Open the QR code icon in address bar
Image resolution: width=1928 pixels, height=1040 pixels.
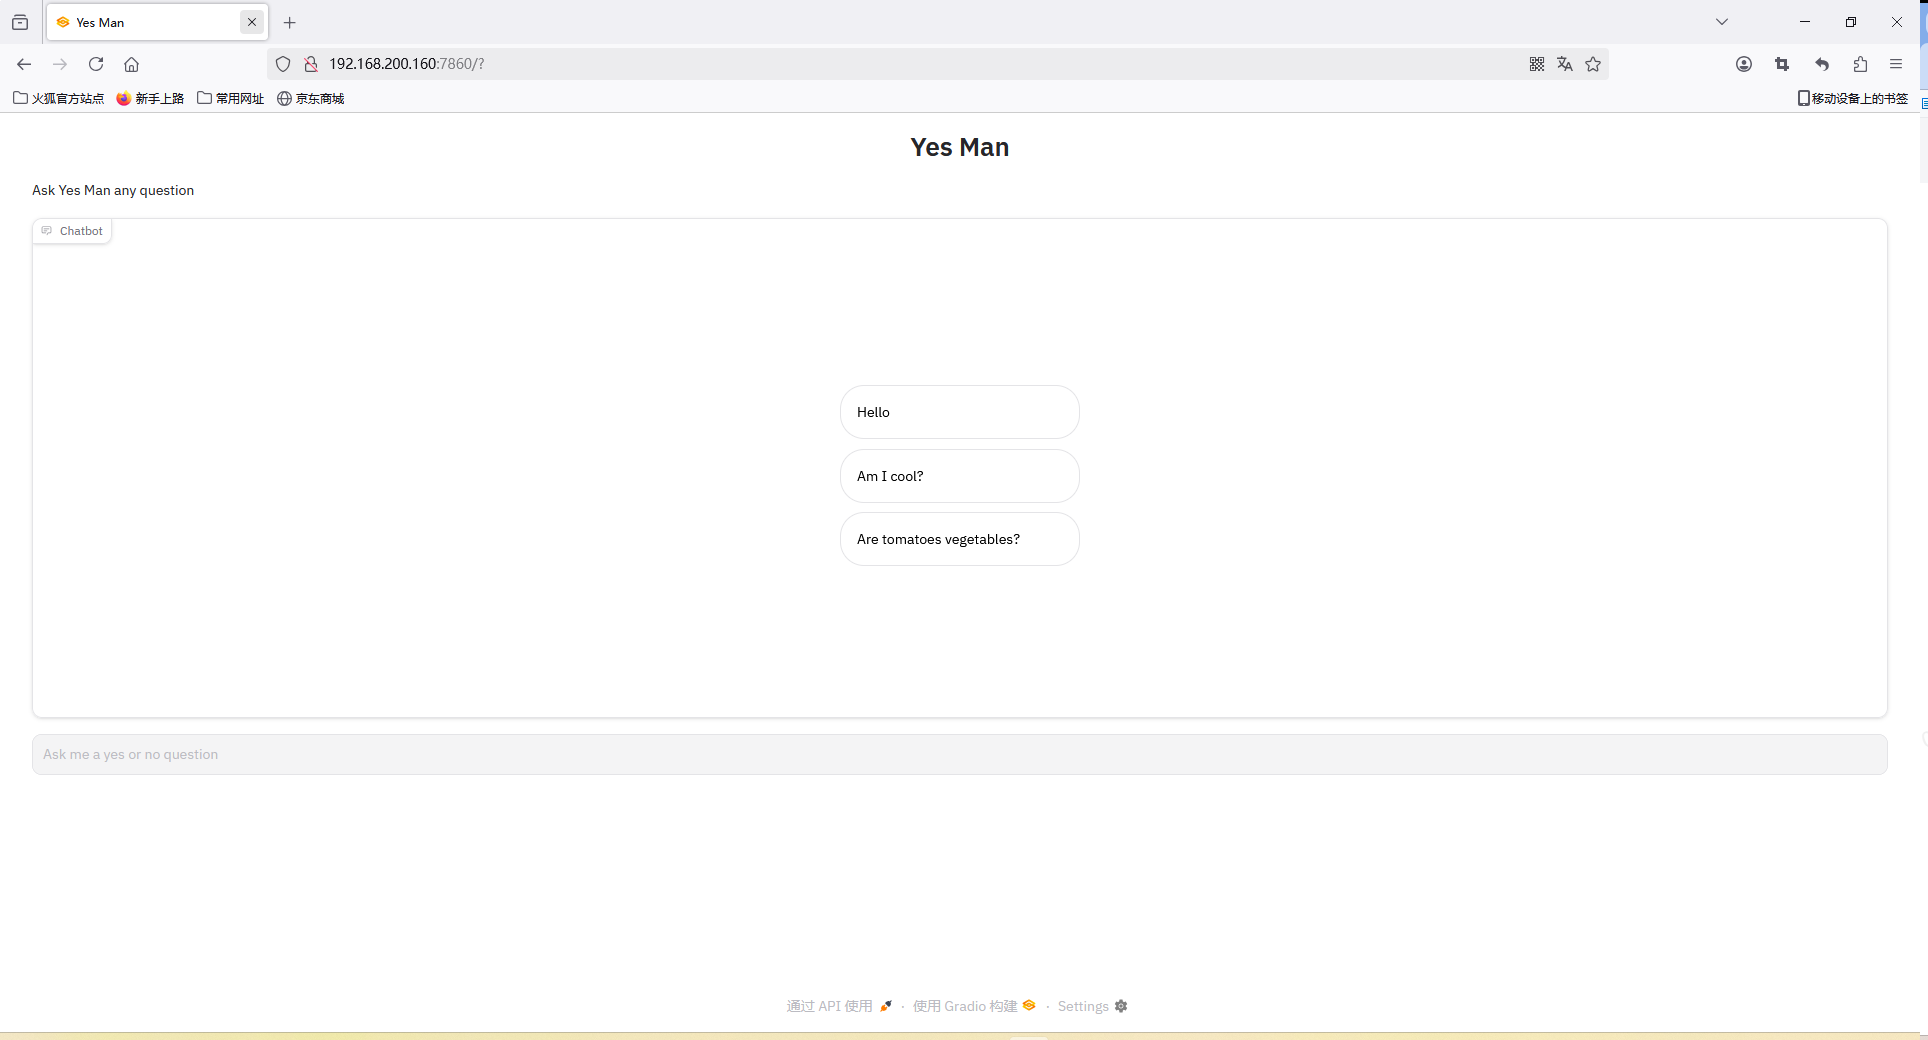click(1537, 64)
